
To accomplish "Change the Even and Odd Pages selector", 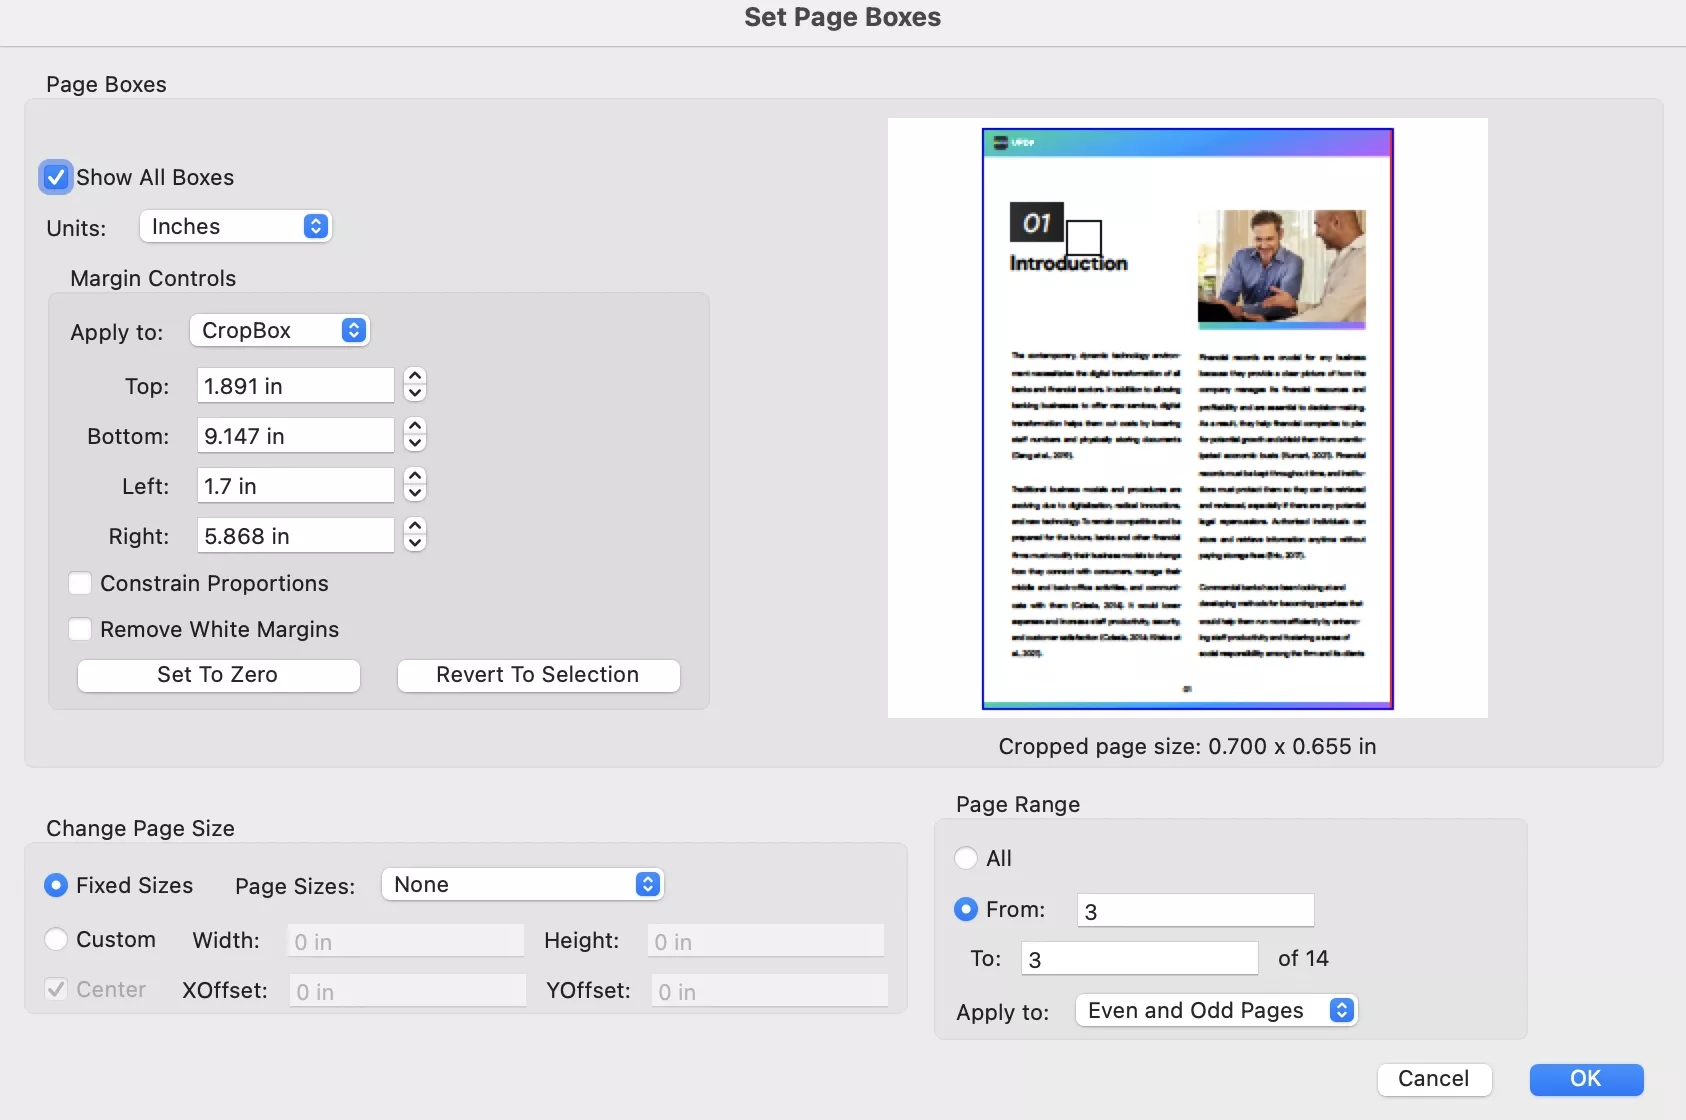I will (1215, 1010).
